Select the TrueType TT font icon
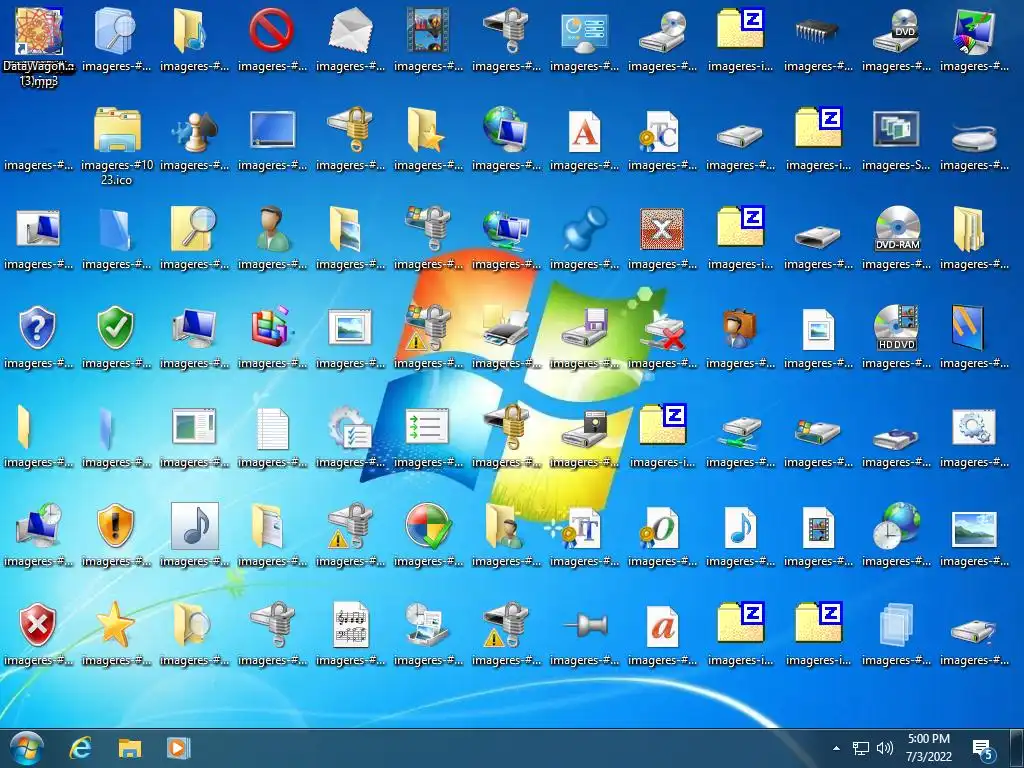The height and width of the screenshot is (768, 1024). pyautogui.click(x=583, y=529)
